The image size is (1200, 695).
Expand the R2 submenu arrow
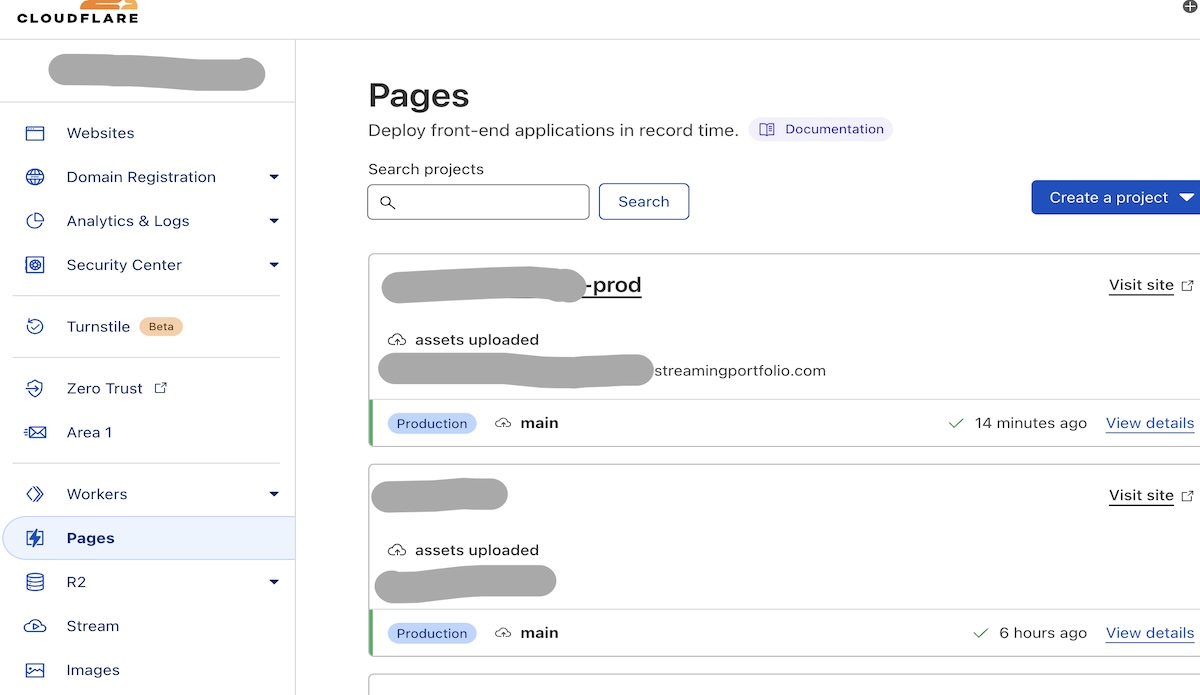(x=274, y=582)
